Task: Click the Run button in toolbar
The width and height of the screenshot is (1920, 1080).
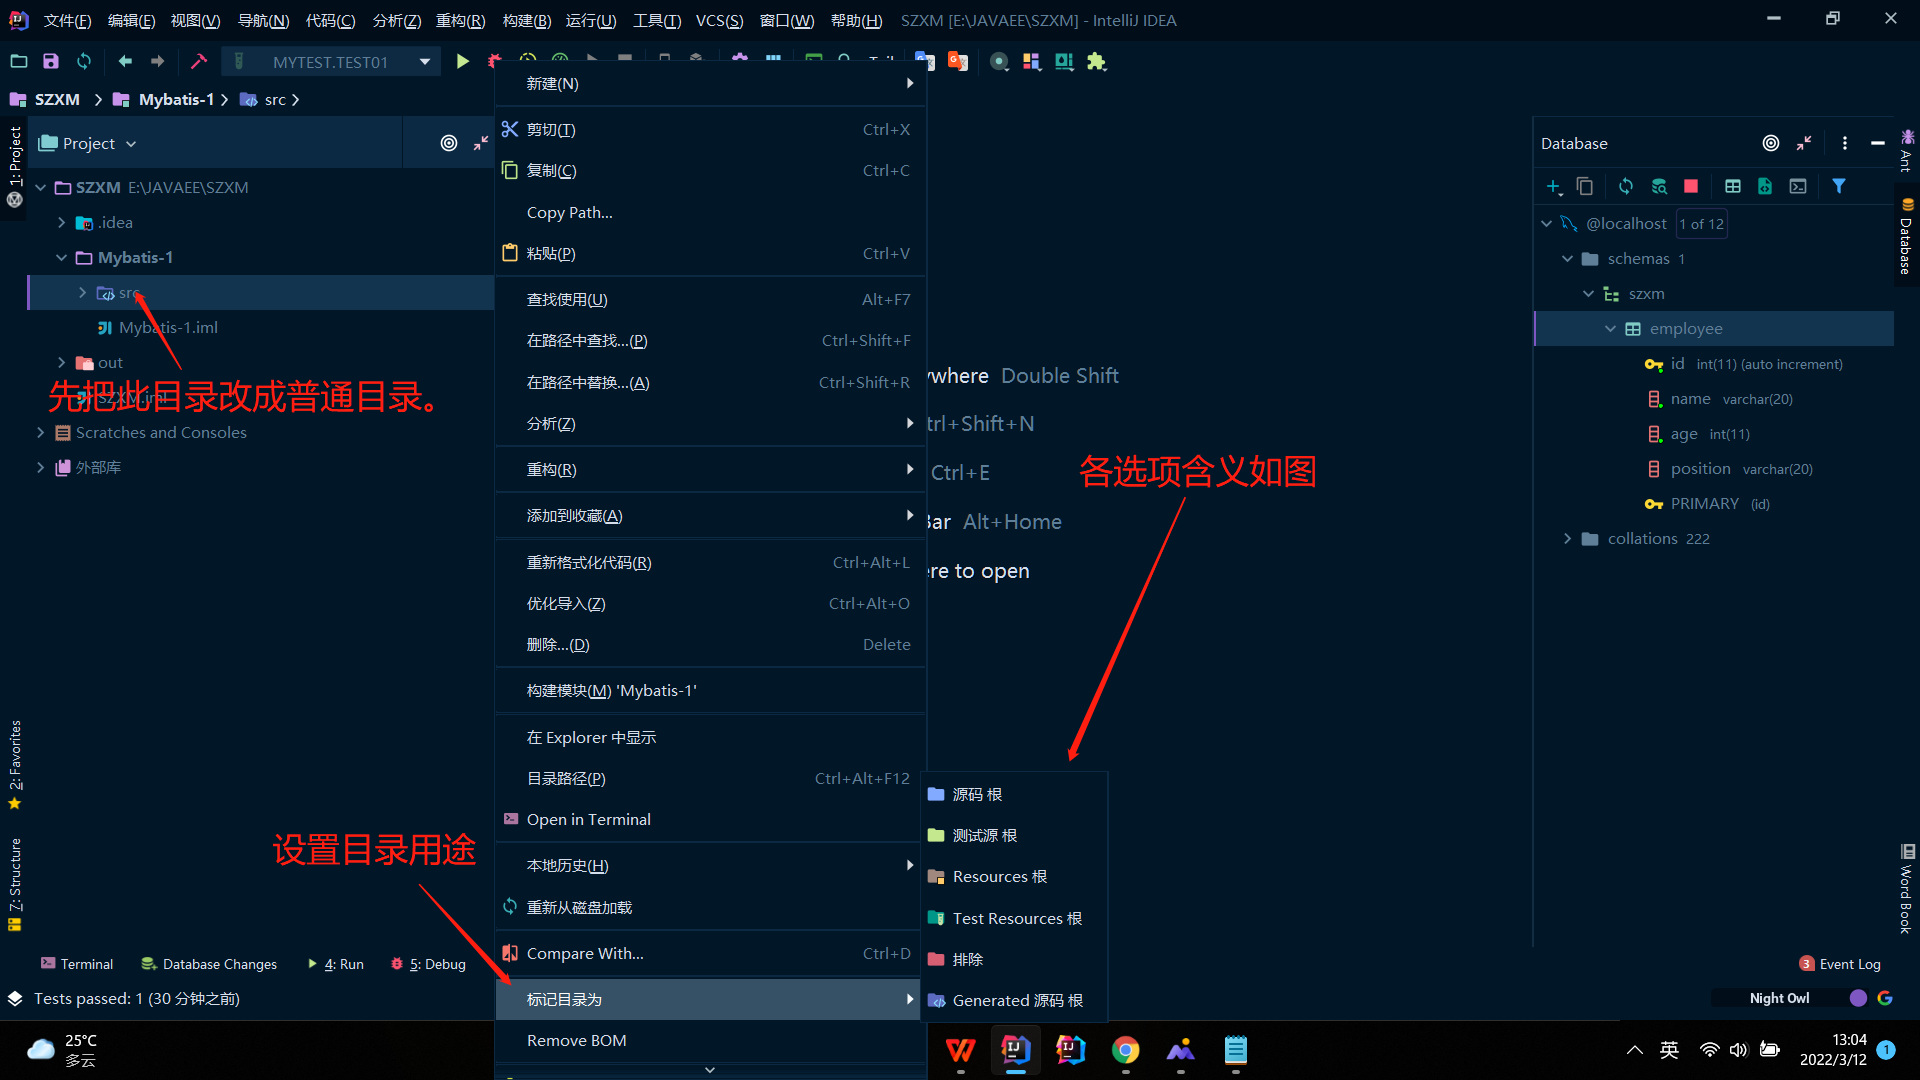Action: (x=462, y=62)
